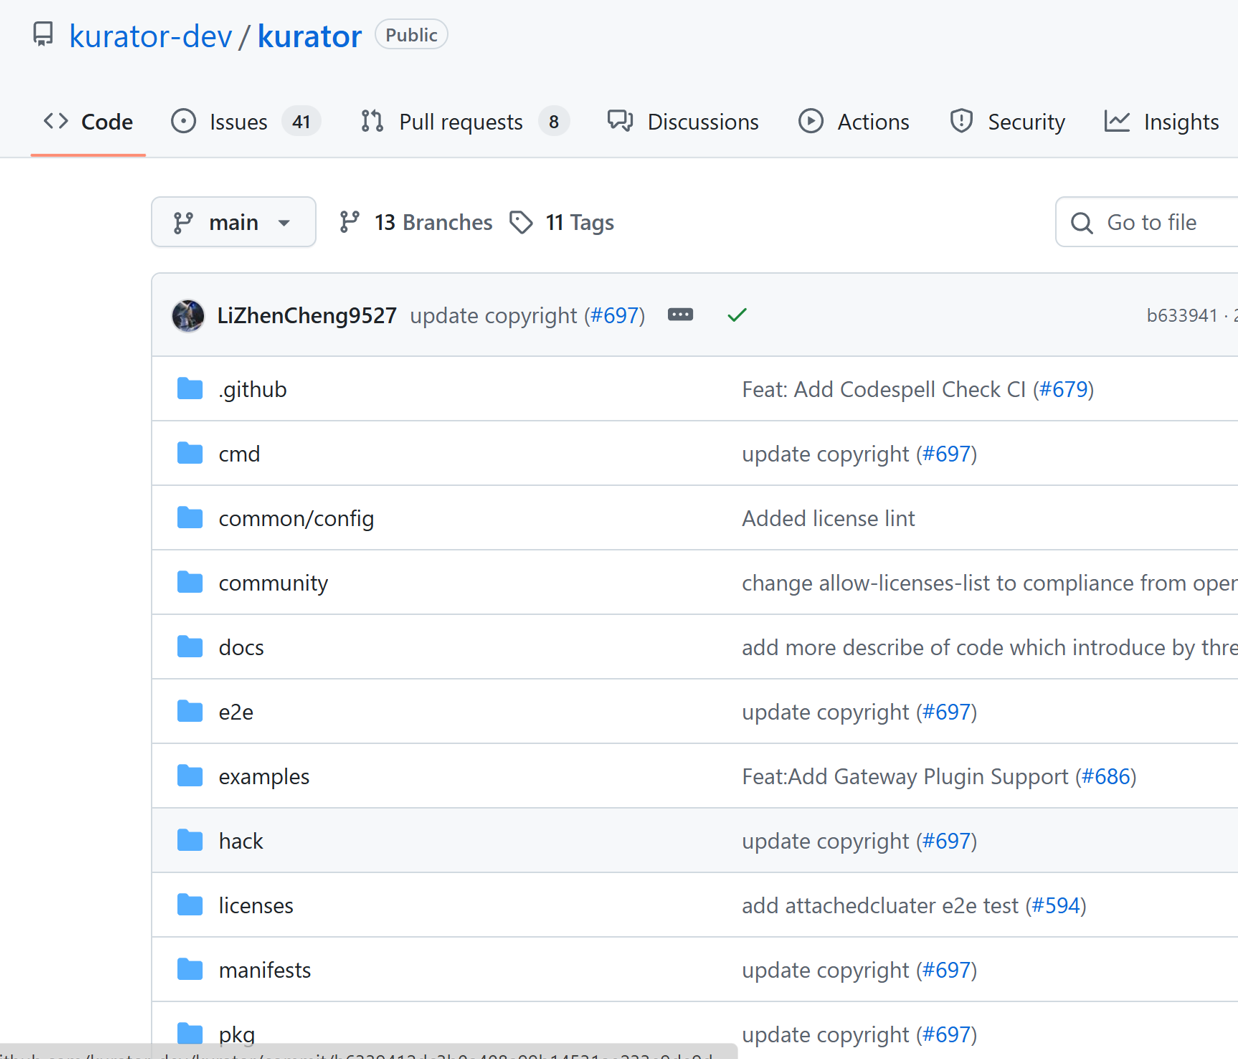
Task: Open add more describe of code commit message
Action: [x=990, y=647]
